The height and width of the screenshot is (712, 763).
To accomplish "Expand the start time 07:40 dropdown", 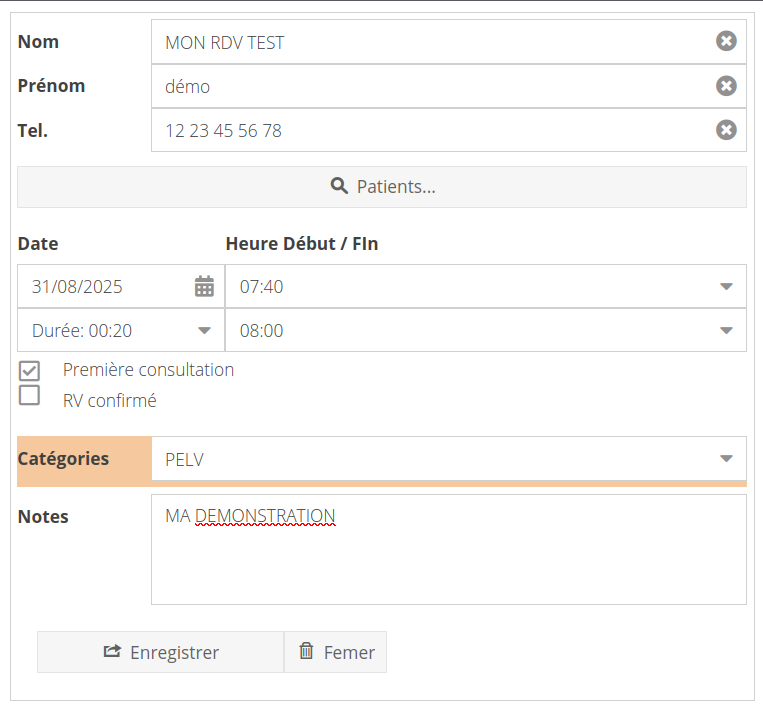I will (726, 287).
